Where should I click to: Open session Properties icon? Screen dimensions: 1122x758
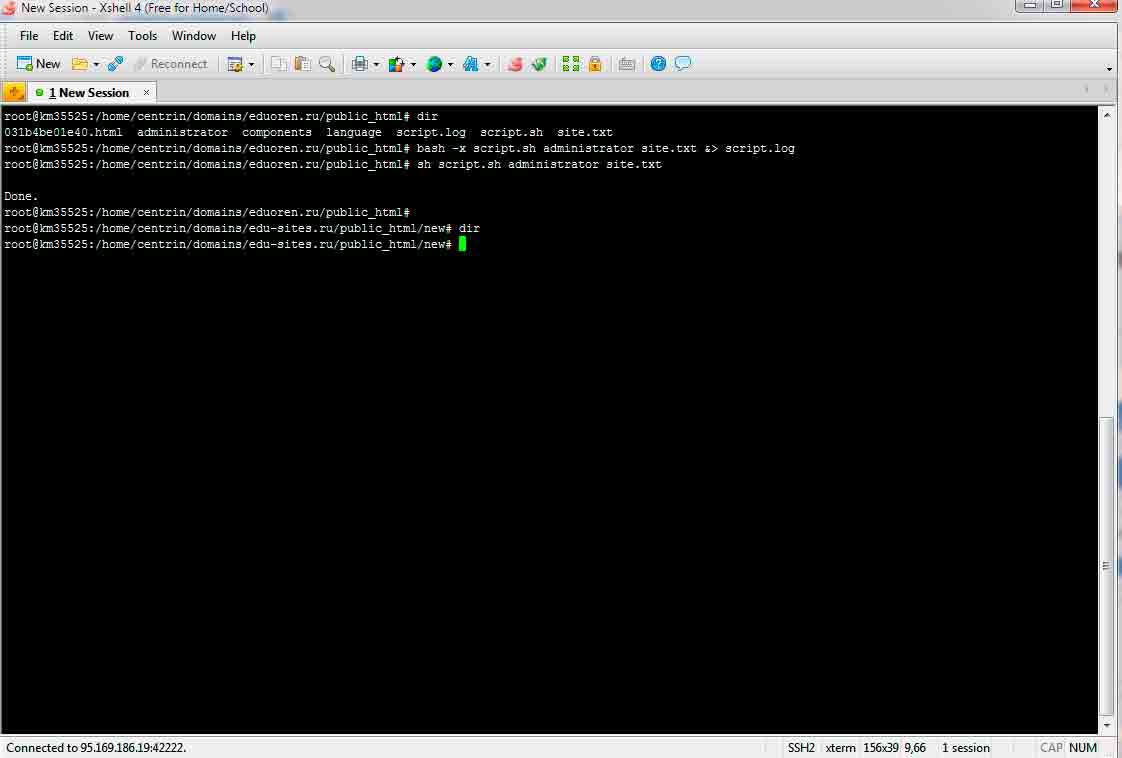coord(235,64)
